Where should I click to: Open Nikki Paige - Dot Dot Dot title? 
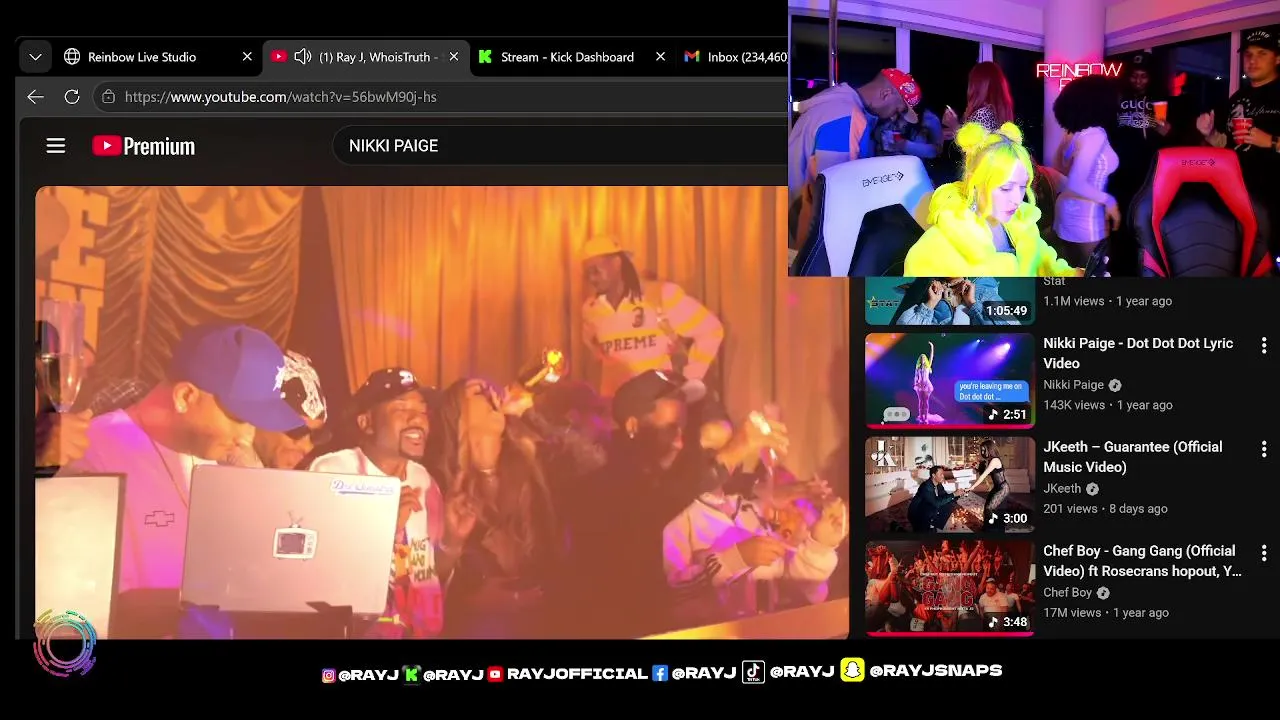coord(1138,353)
